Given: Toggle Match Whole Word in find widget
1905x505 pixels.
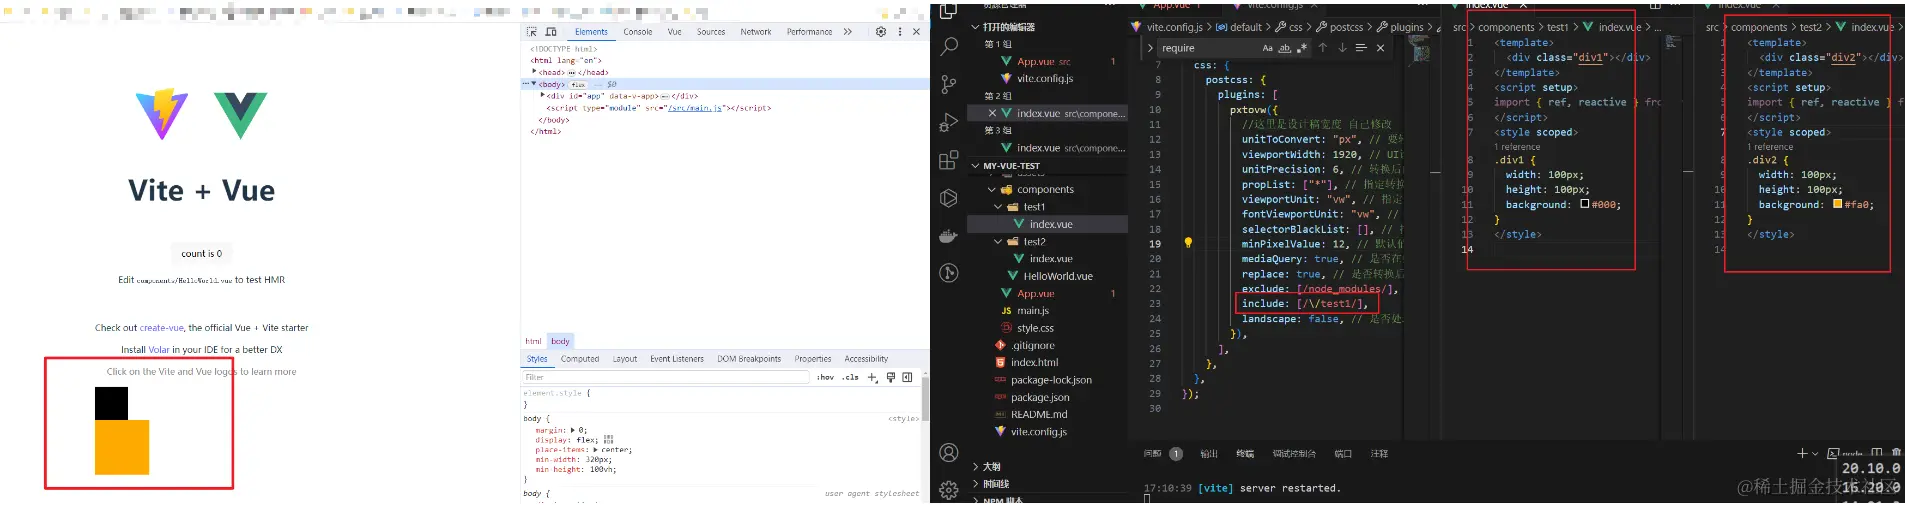Looking at the screenshot, I should (1285, 48).
